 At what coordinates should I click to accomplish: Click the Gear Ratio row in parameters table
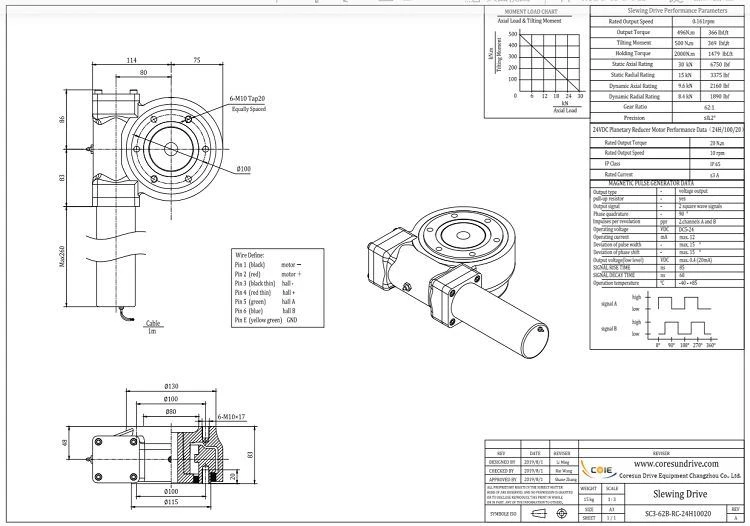[667, 107]
